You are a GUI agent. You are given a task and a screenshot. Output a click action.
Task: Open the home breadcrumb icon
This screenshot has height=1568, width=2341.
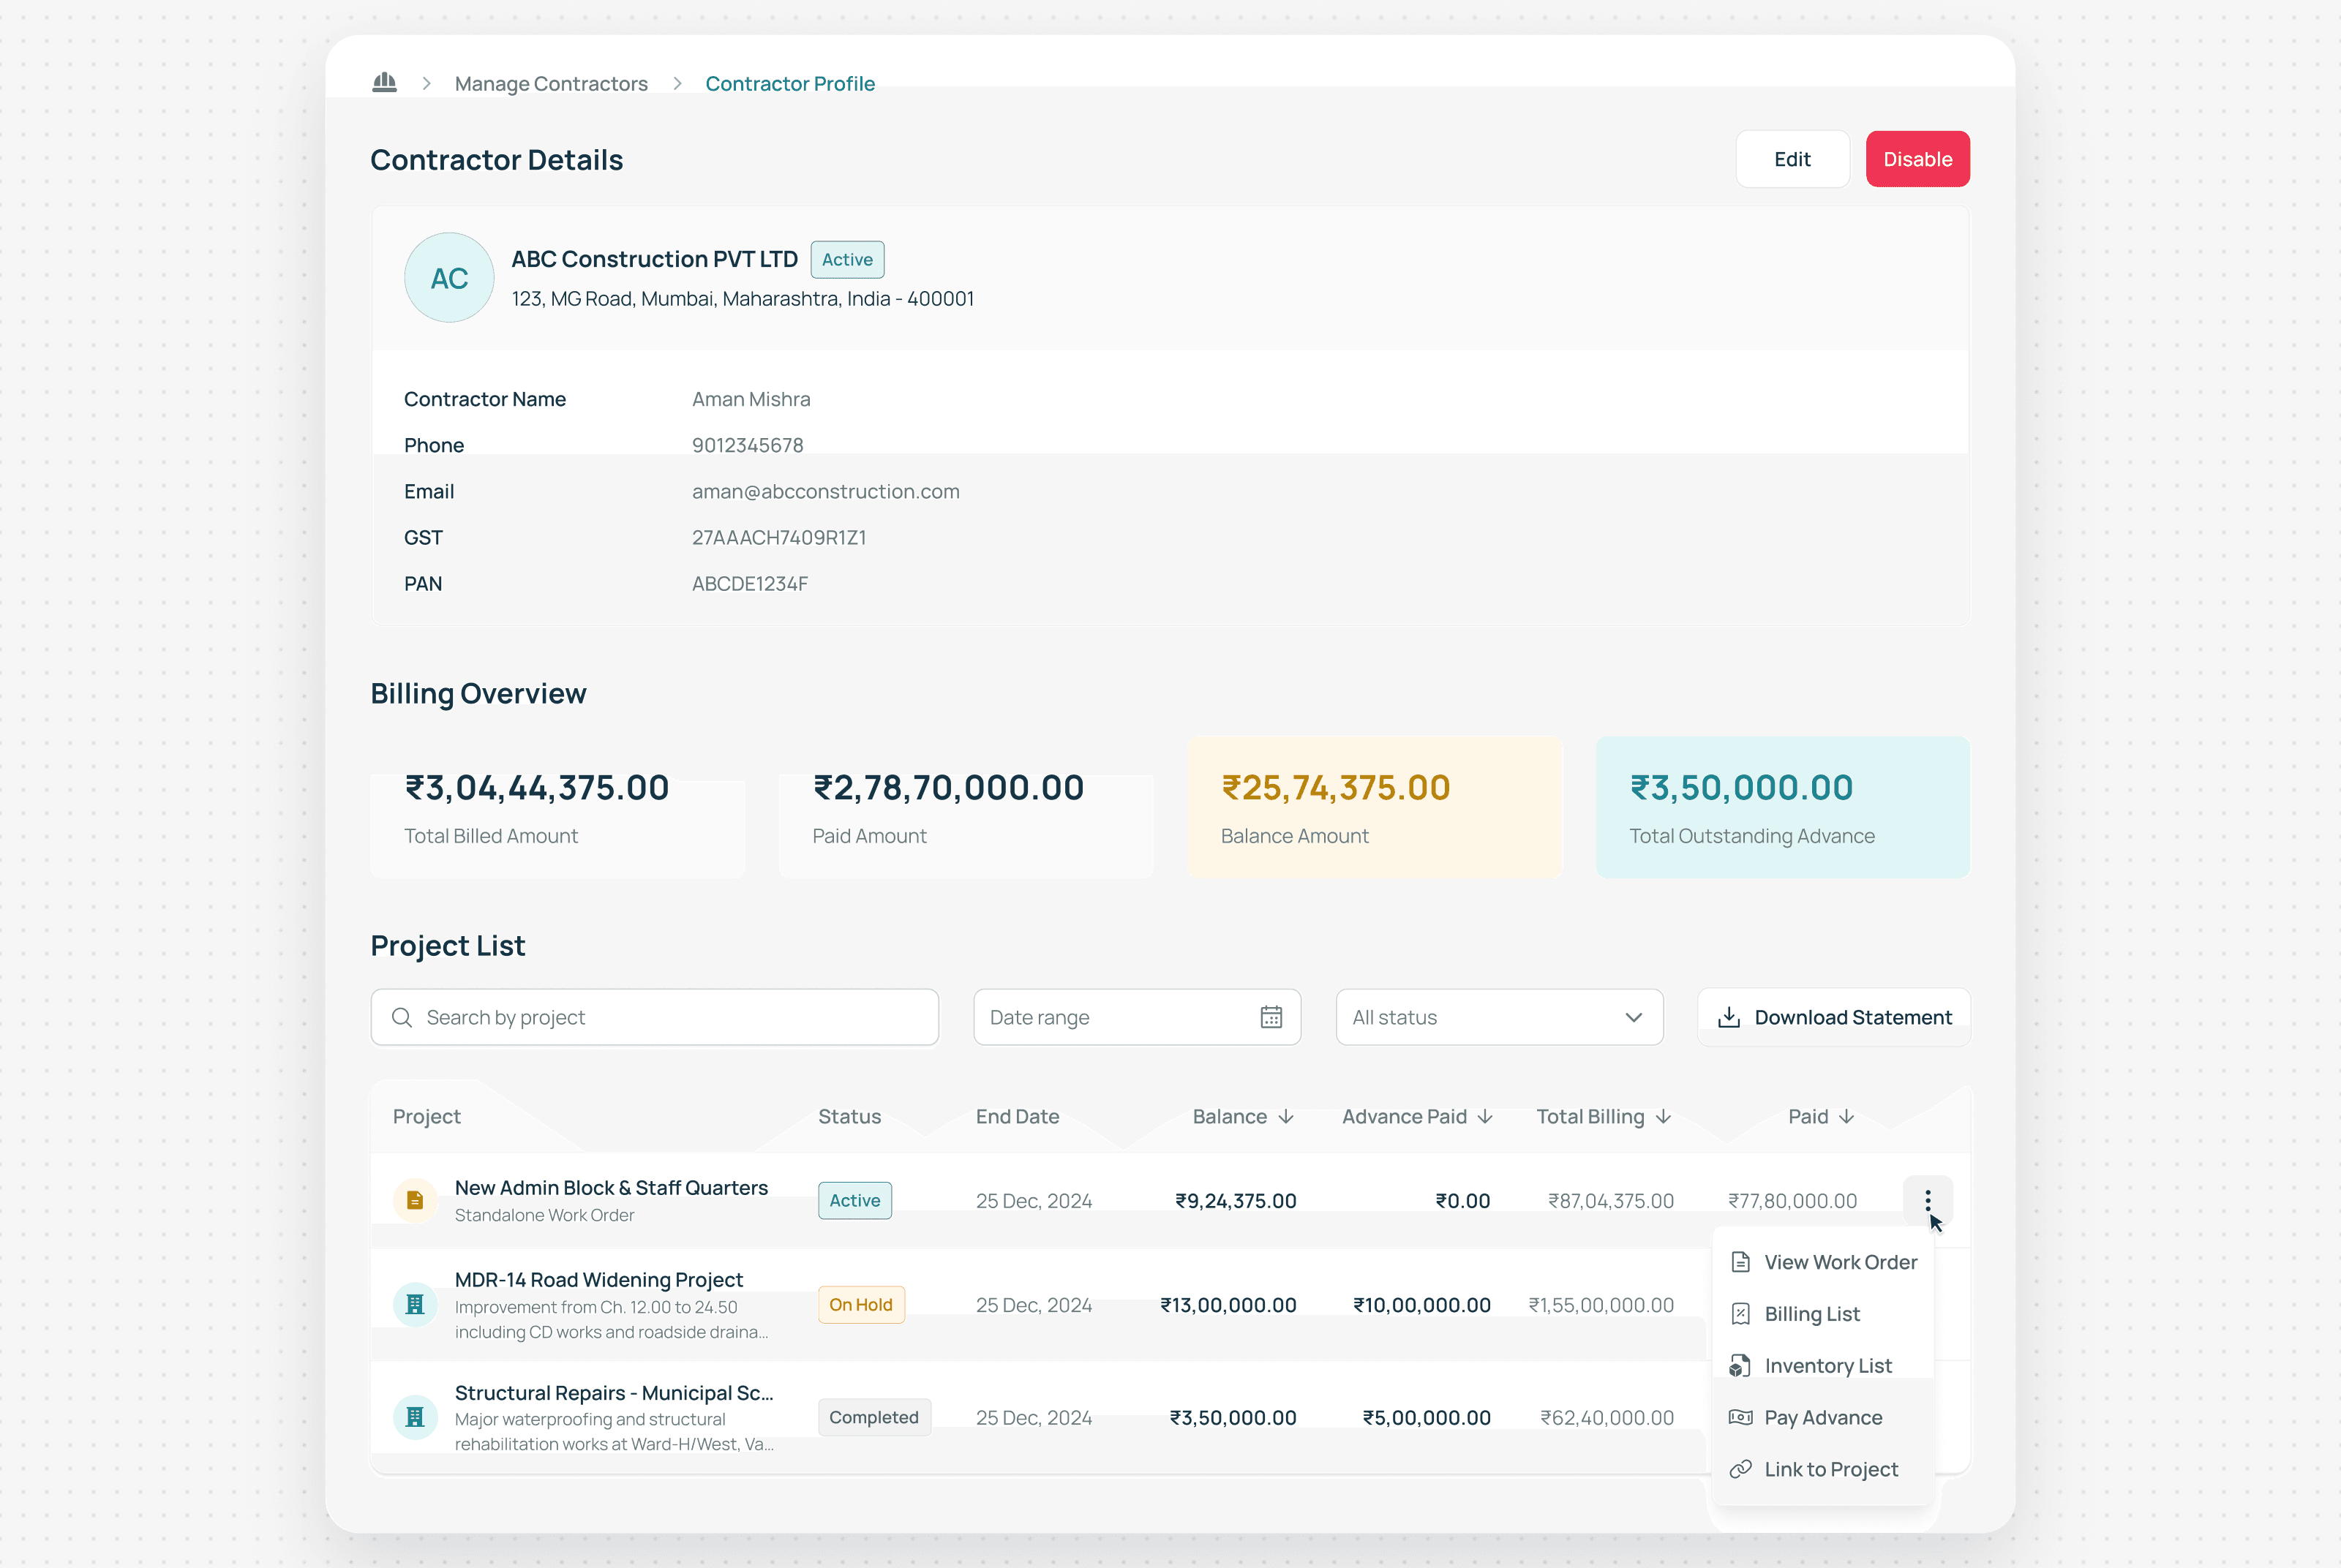tap(384, 83)
